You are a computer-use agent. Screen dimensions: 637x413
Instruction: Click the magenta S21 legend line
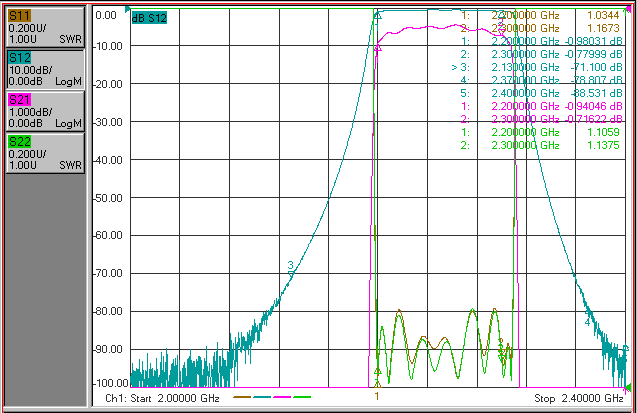pos(282,397)
